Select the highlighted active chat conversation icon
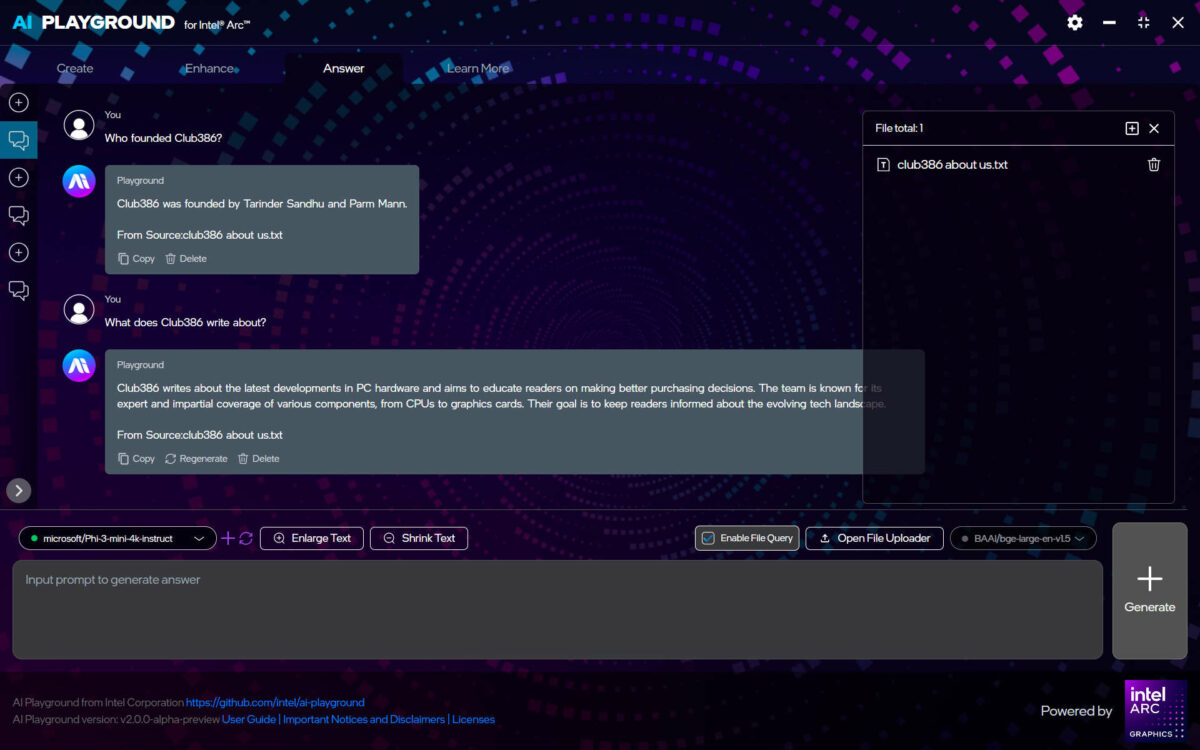Screen dimensions: 1200x750 point(18,140)
